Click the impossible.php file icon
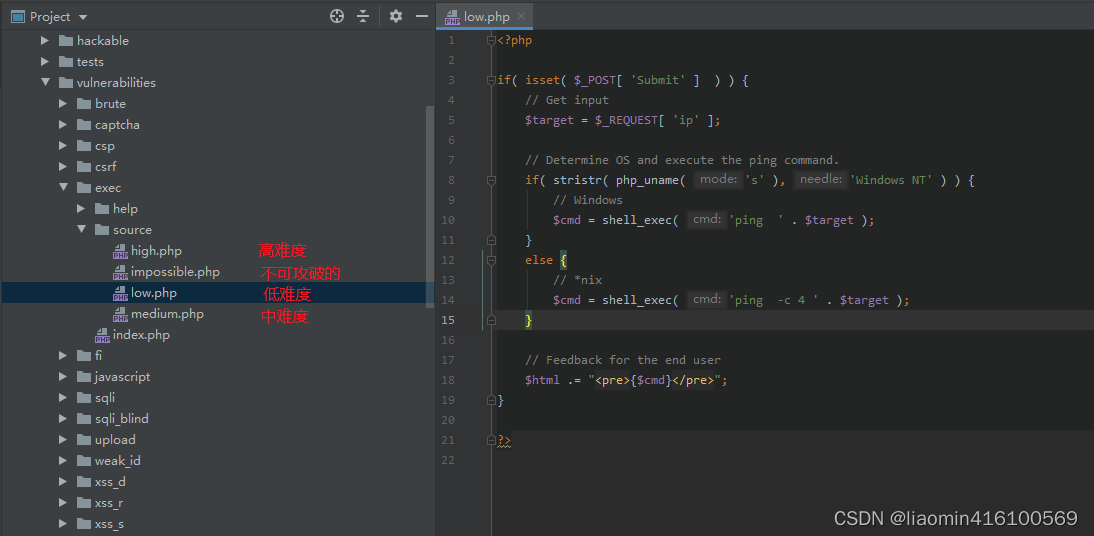Viewport: 1094px width, 536px height. [x=120, y=272]
